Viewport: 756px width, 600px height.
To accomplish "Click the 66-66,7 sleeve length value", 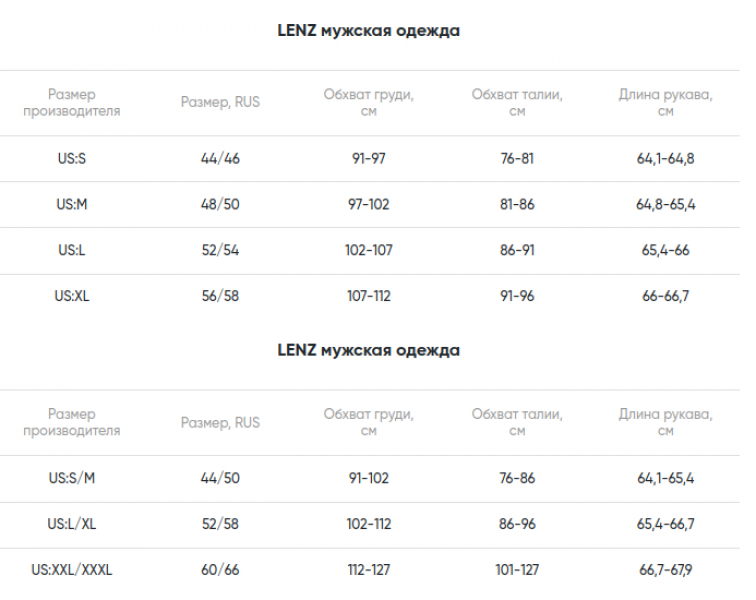I will [x=665, y=296].
